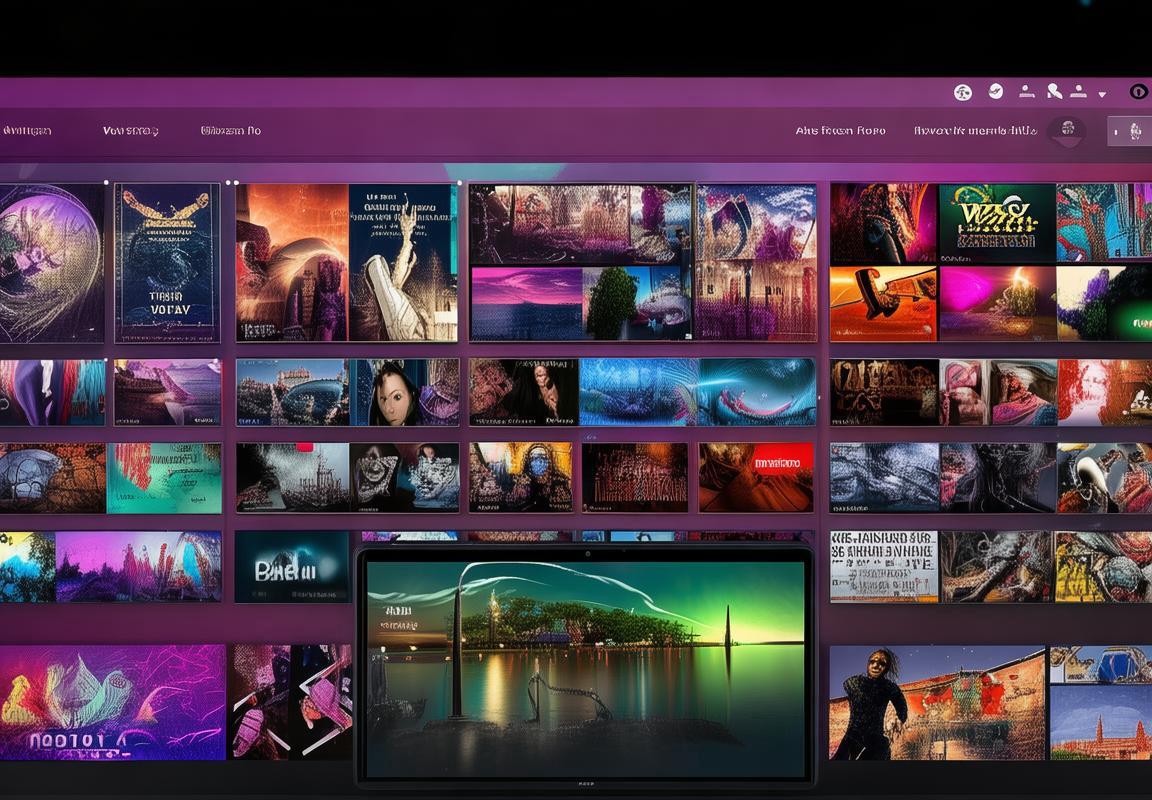Select the blue masked face on yellow thumbnail
Image resolution: width=1152 pixels, height=800 pixels.
[520, 477]
